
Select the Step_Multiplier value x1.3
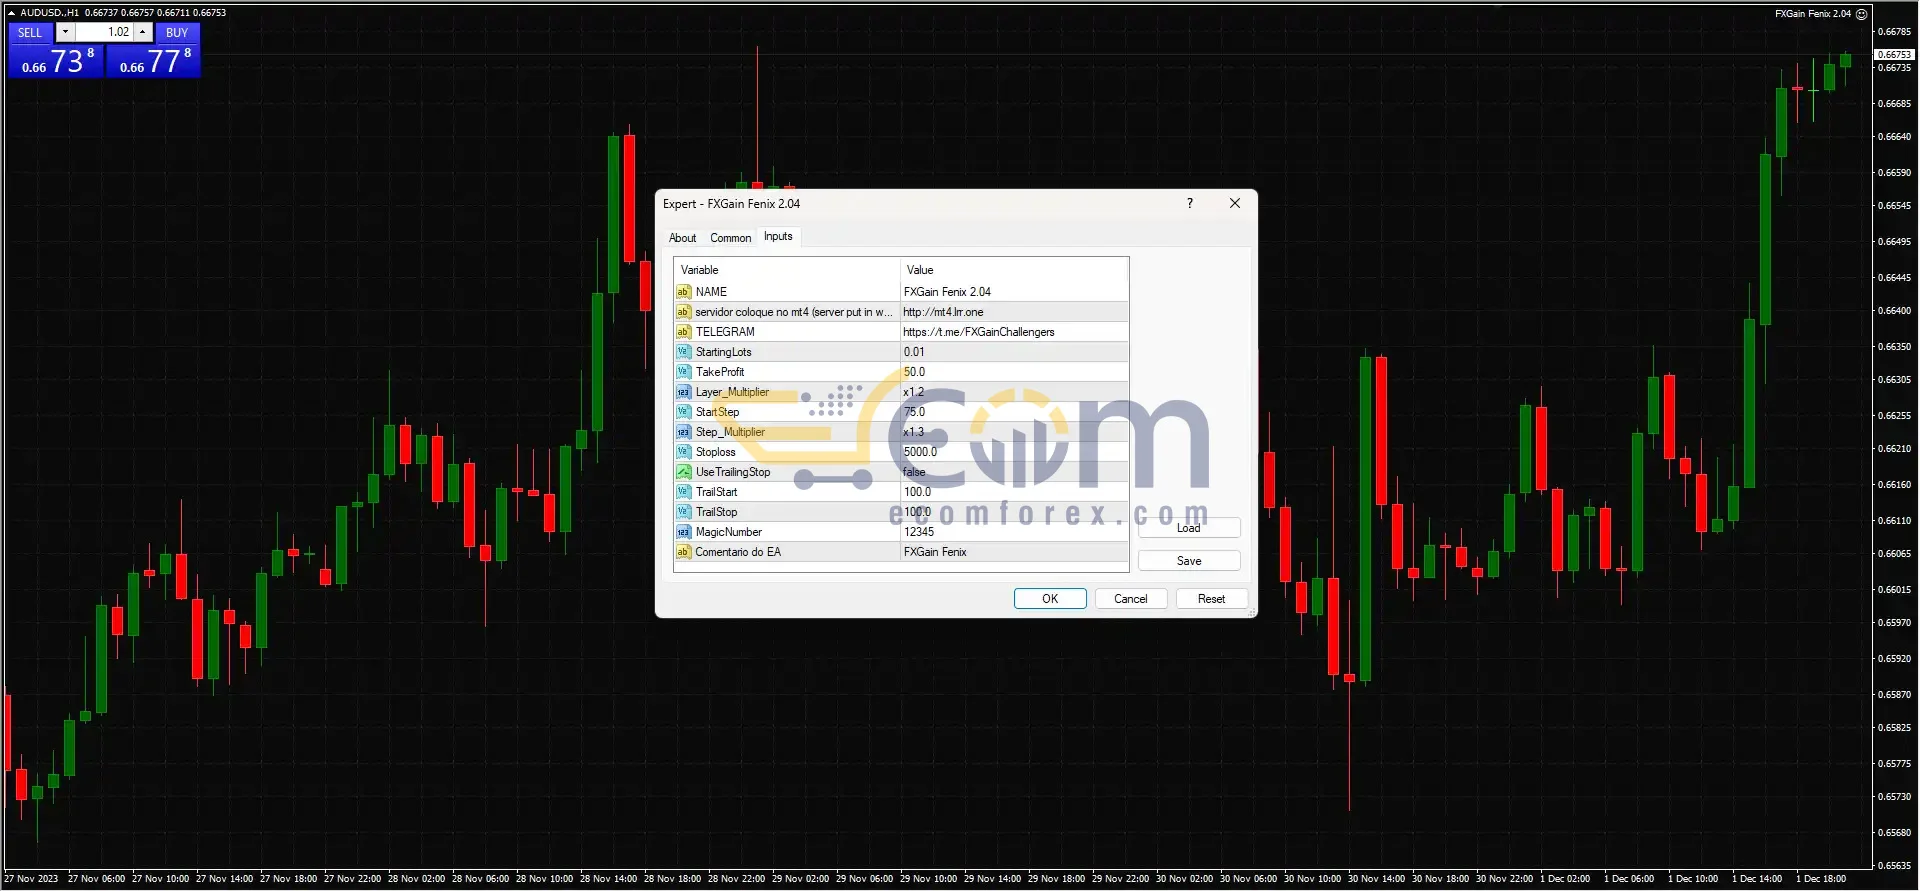(913, 432)
